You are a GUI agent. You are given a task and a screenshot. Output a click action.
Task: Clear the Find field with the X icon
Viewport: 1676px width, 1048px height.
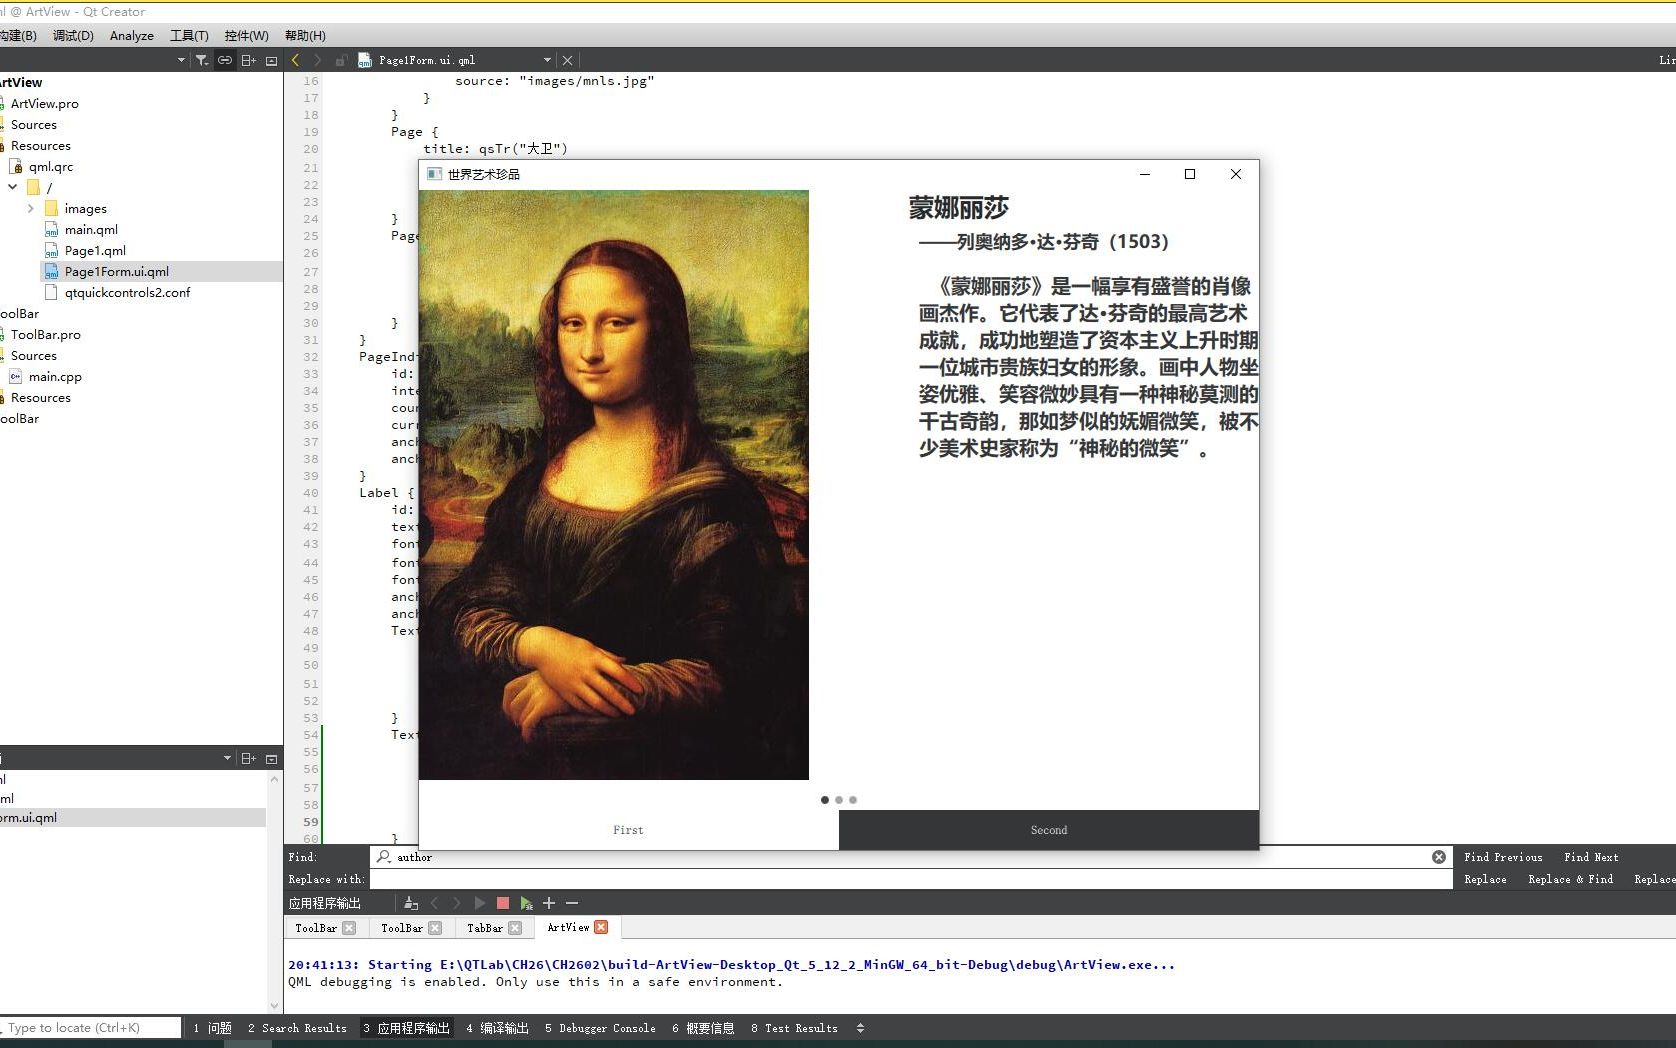pos(1439,857)
